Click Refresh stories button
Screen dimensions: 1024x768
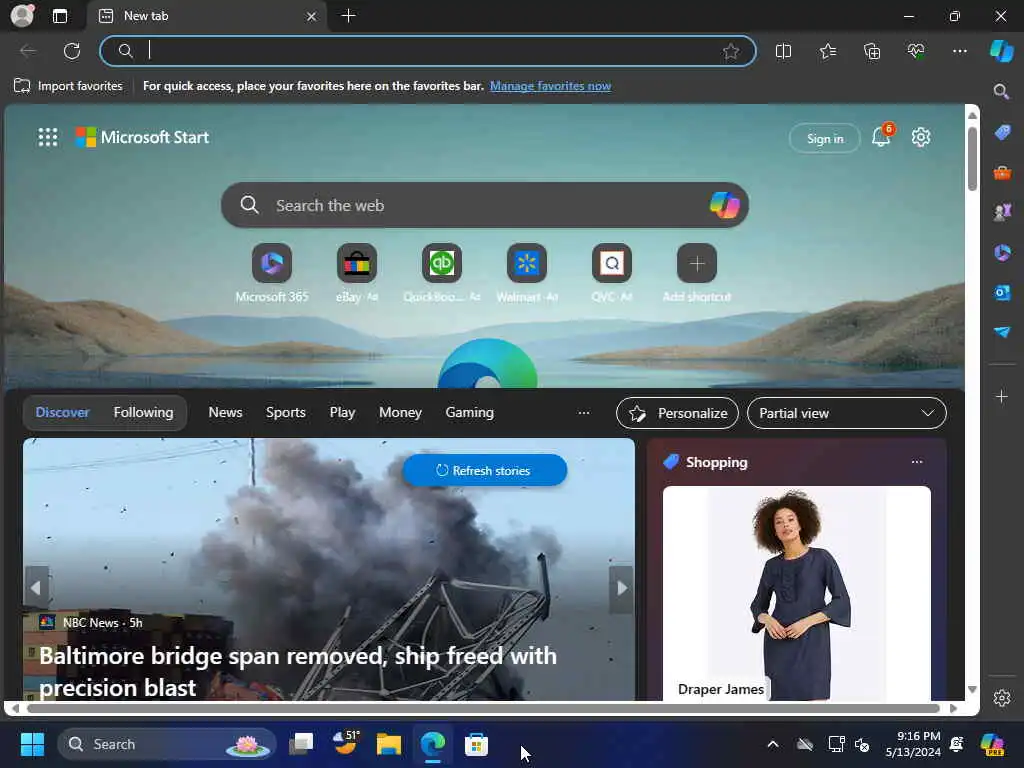[485, 470]
